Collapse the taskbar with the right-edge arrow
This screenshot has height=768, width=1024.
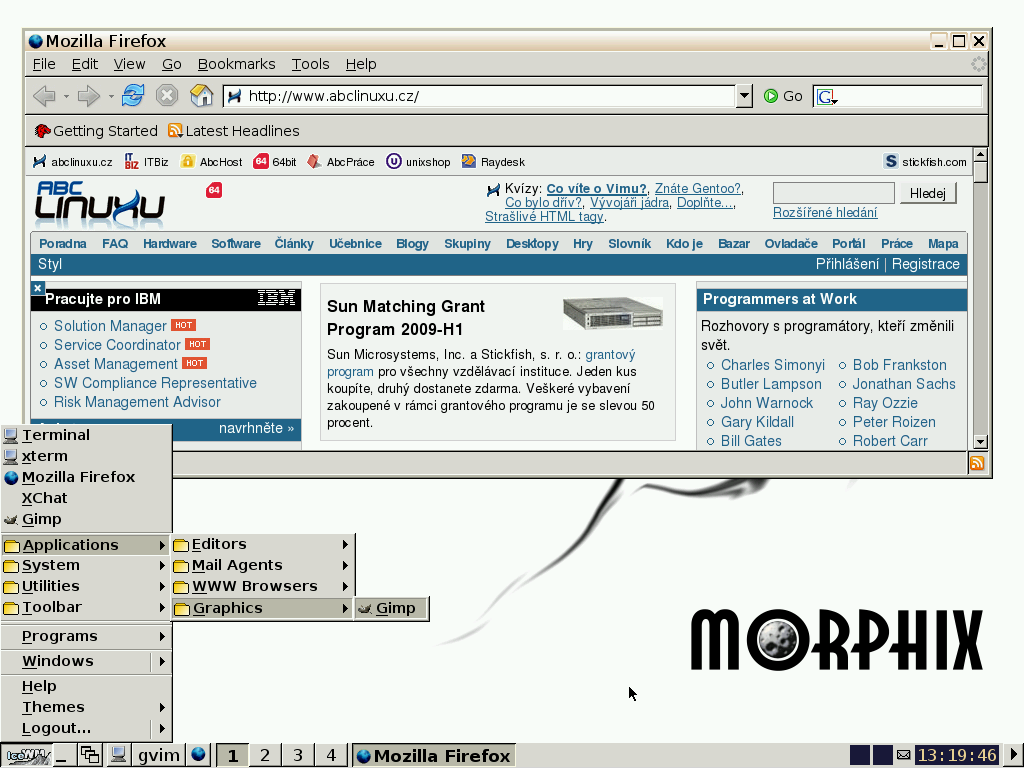(1014, 756)
